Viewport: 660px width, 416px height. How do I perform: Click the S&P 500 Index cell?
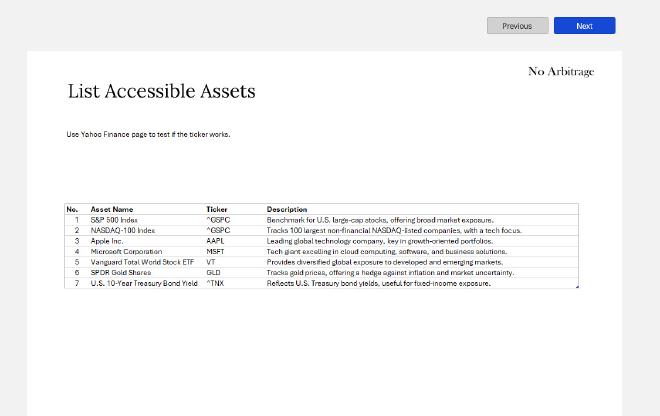point(114,220)
